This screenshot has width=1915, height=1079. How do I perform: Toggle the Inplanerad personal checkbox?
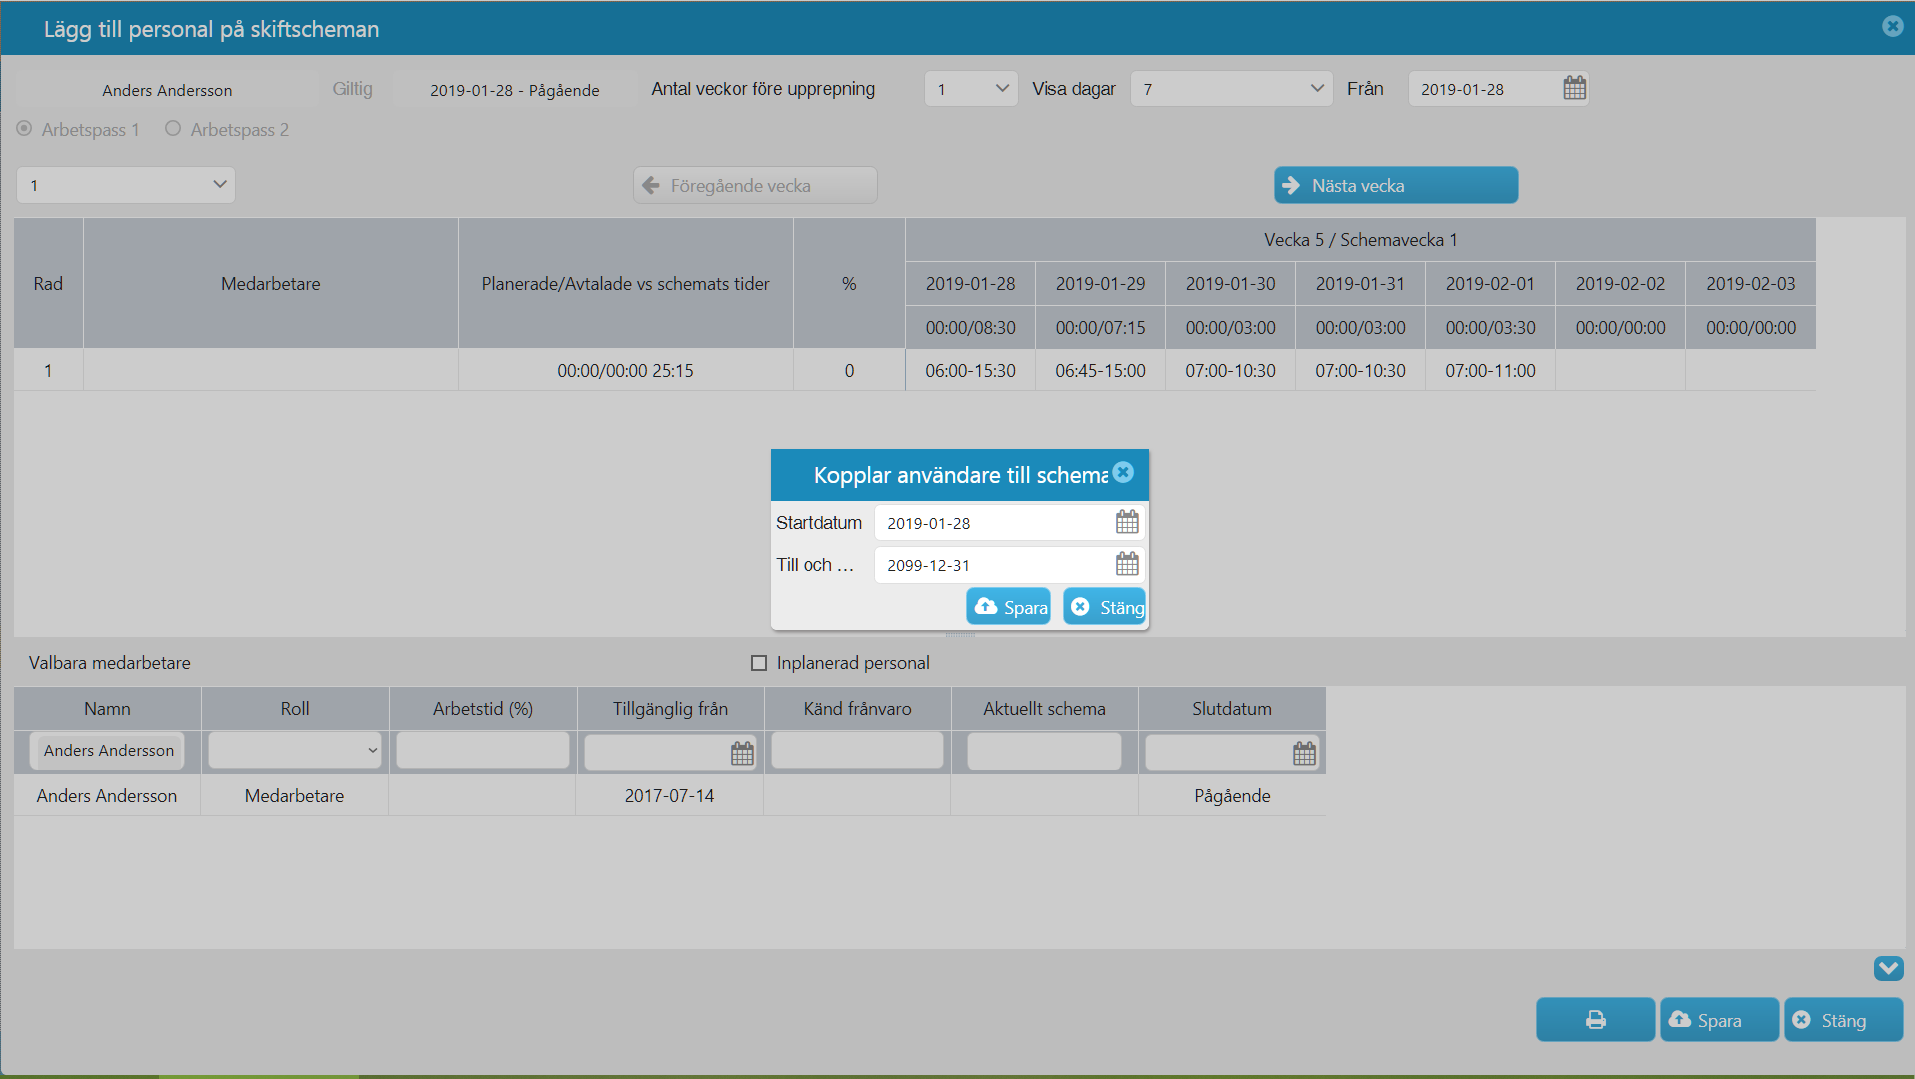[759, 663]
